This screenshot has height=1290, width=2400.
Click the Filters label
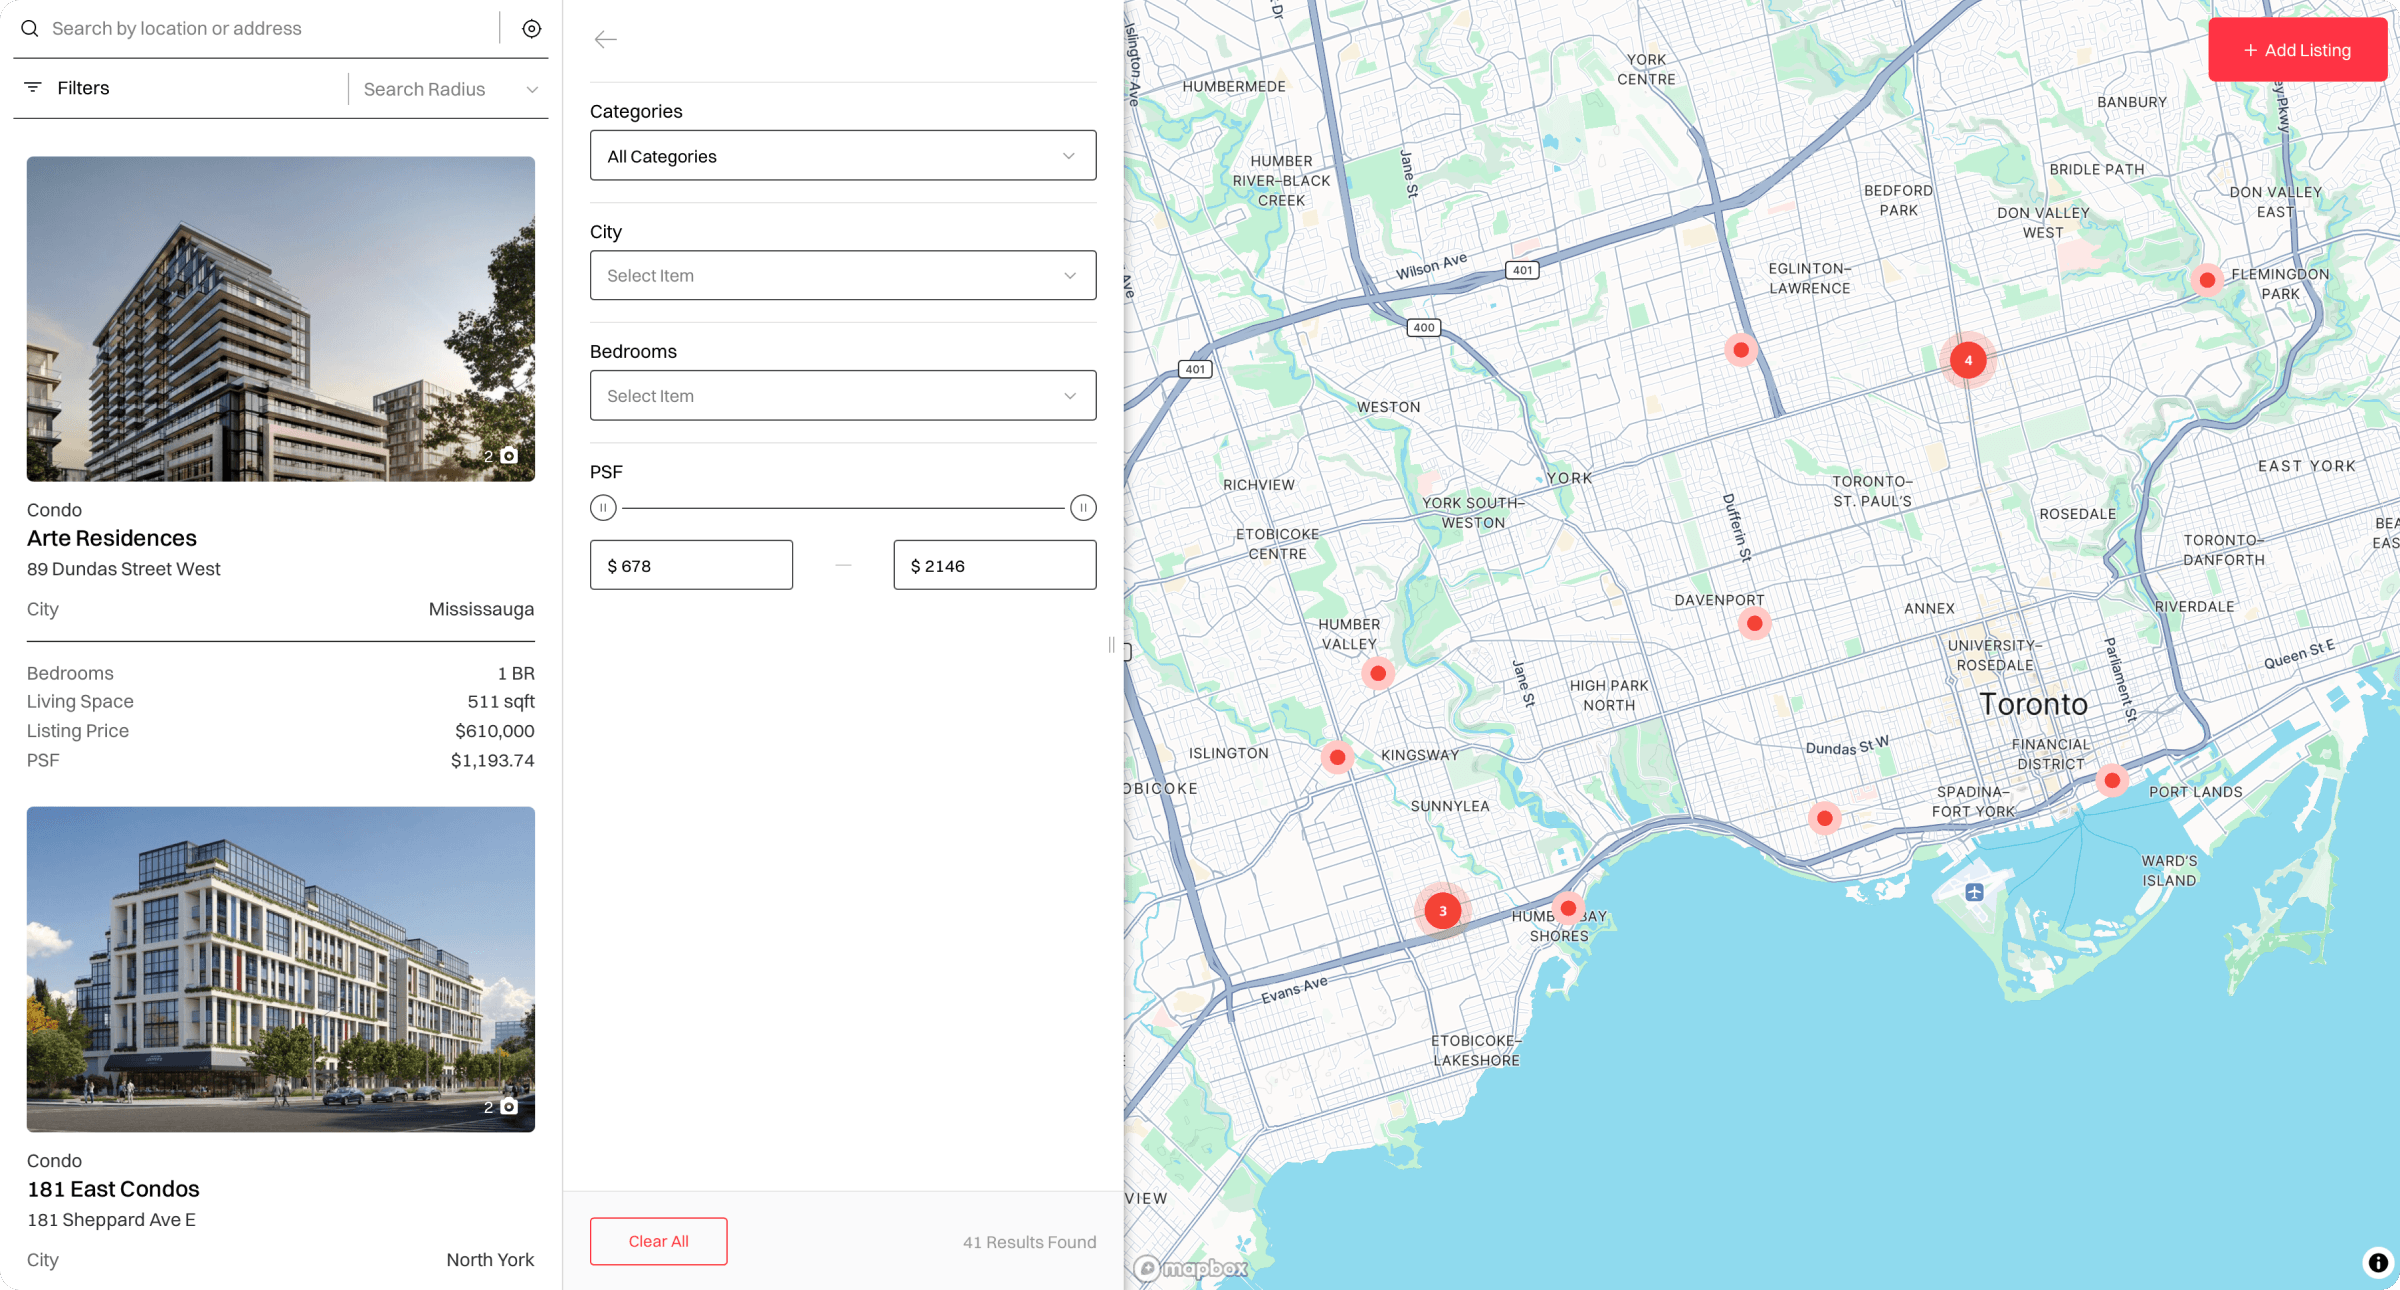(x=83, y=88)
